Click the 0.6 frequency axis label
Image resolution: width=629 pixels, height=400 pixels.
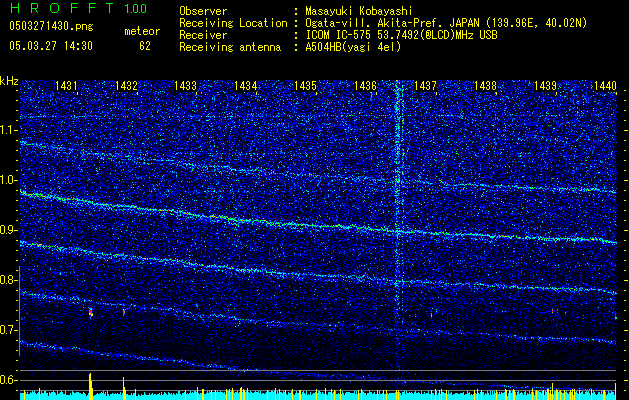pyautogui.click(x=9, y=380)
